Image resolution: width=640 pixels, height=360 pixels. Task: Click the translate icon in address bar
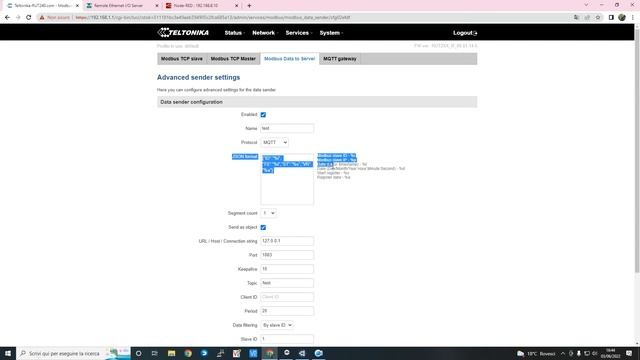tap(576, 18)
